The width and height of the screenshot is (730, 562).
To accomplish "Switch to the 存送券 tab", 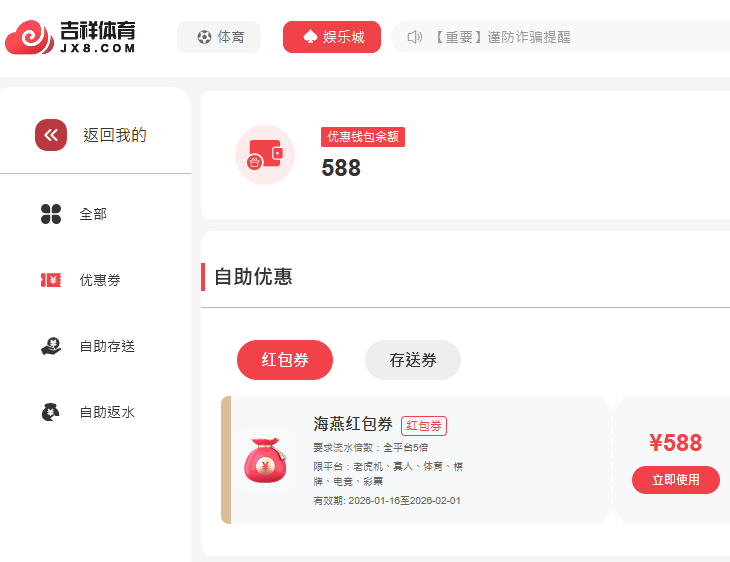I will click(413, 360).
